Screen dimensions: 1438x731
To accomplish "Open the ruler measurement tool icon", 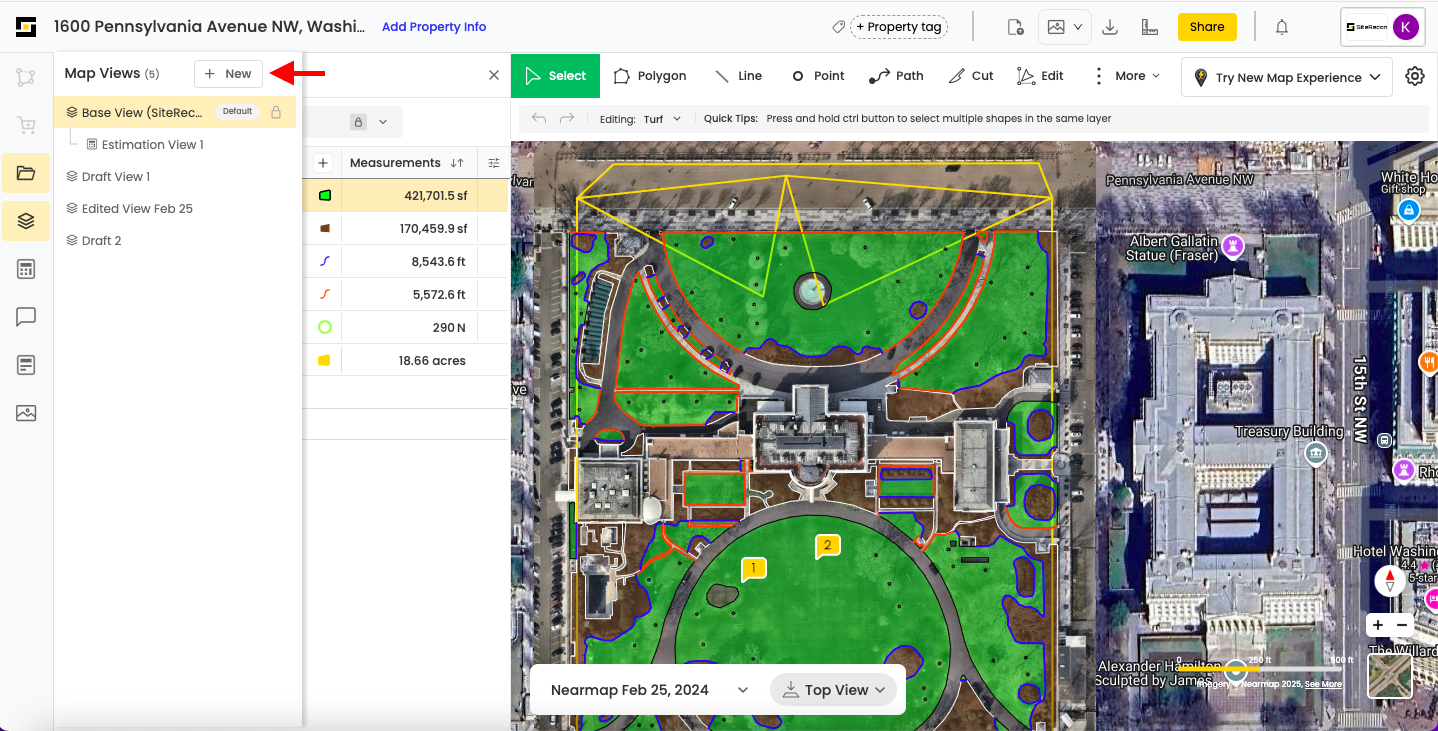I will click(1149, 27).
